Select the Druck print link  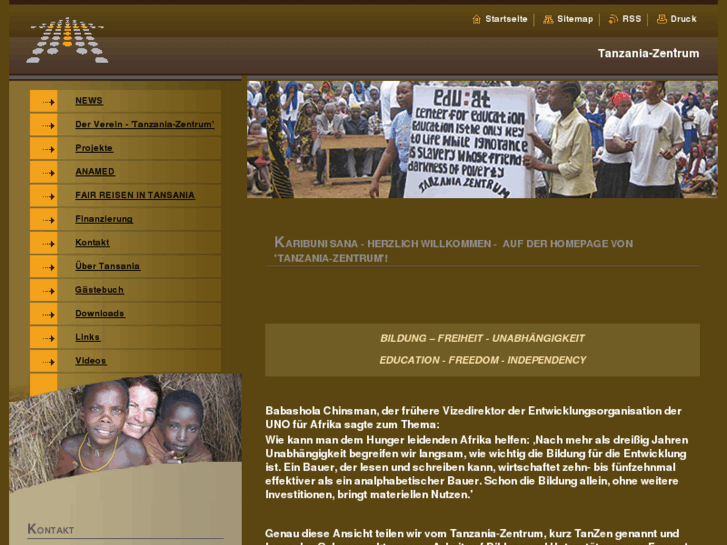[683, 19]
